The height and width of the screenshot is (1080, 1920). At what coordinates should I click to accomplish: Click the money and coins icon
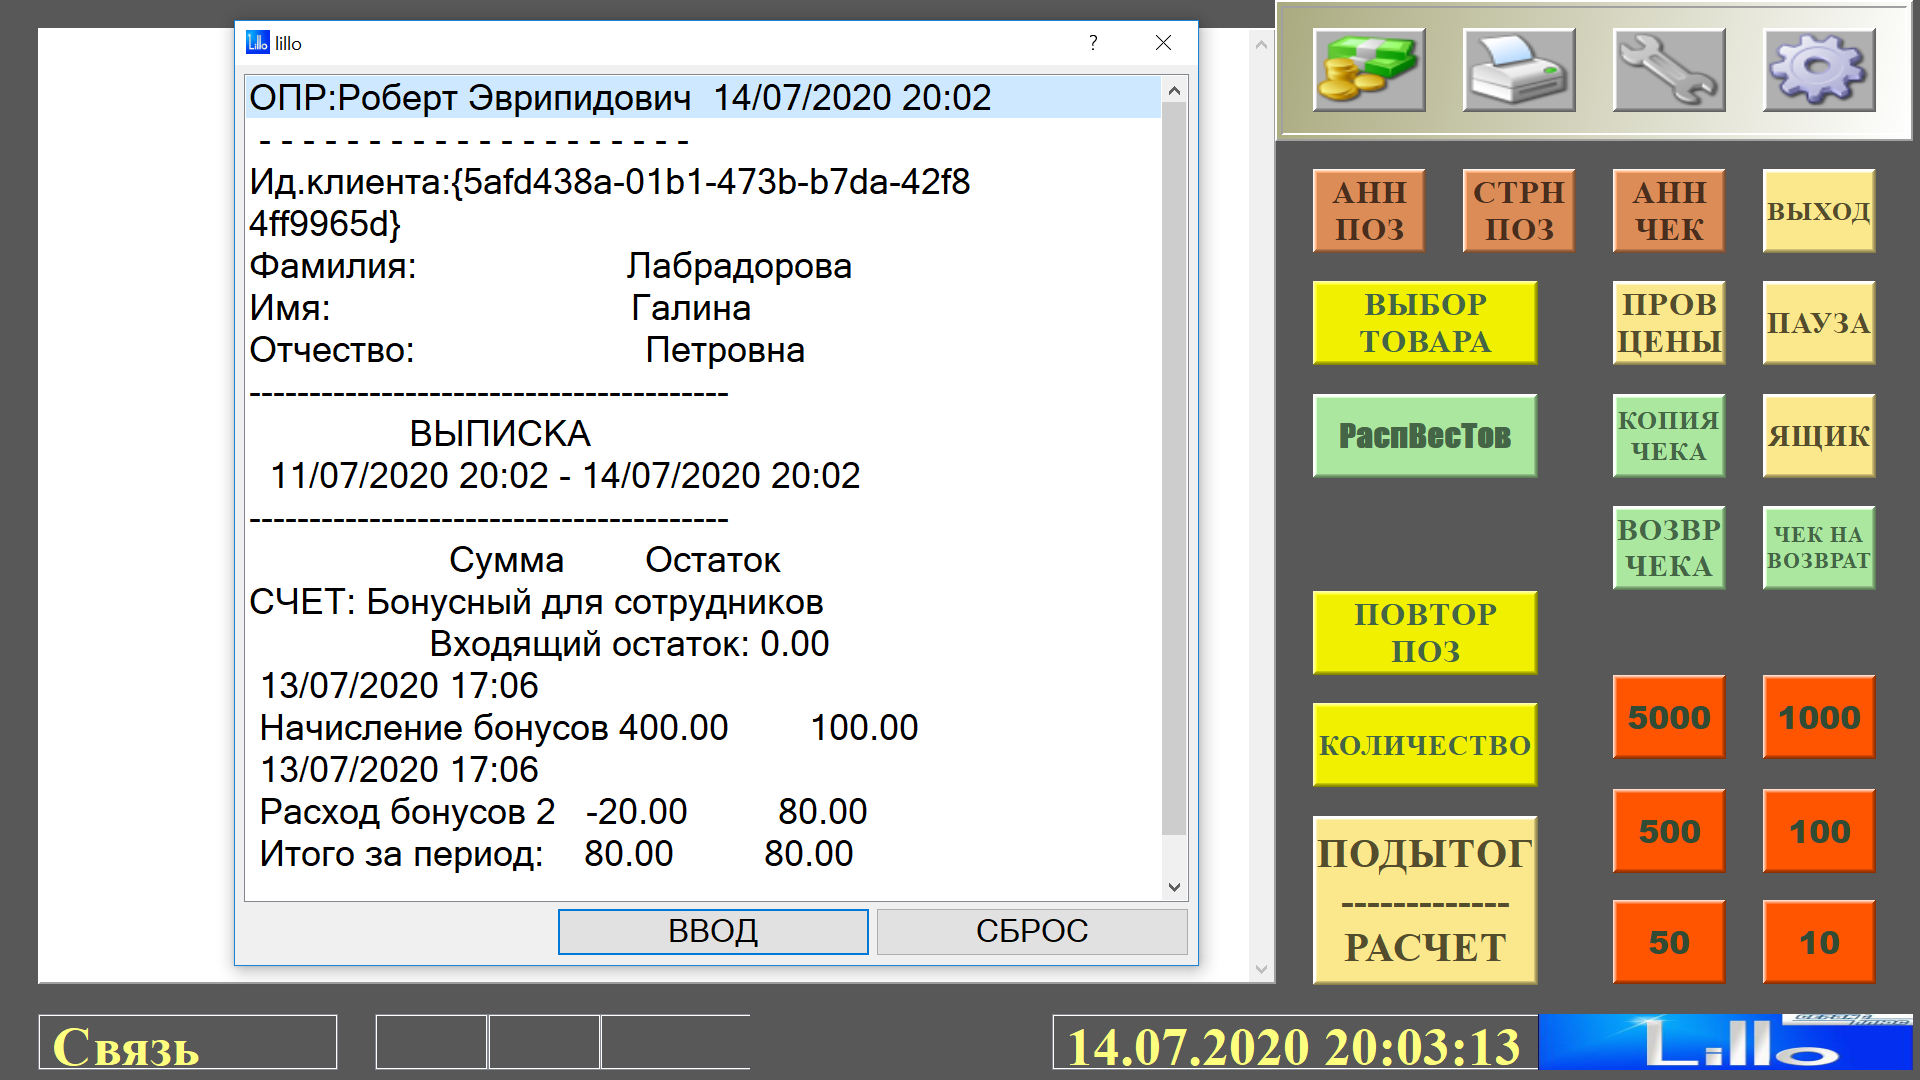pos(1368,69)
